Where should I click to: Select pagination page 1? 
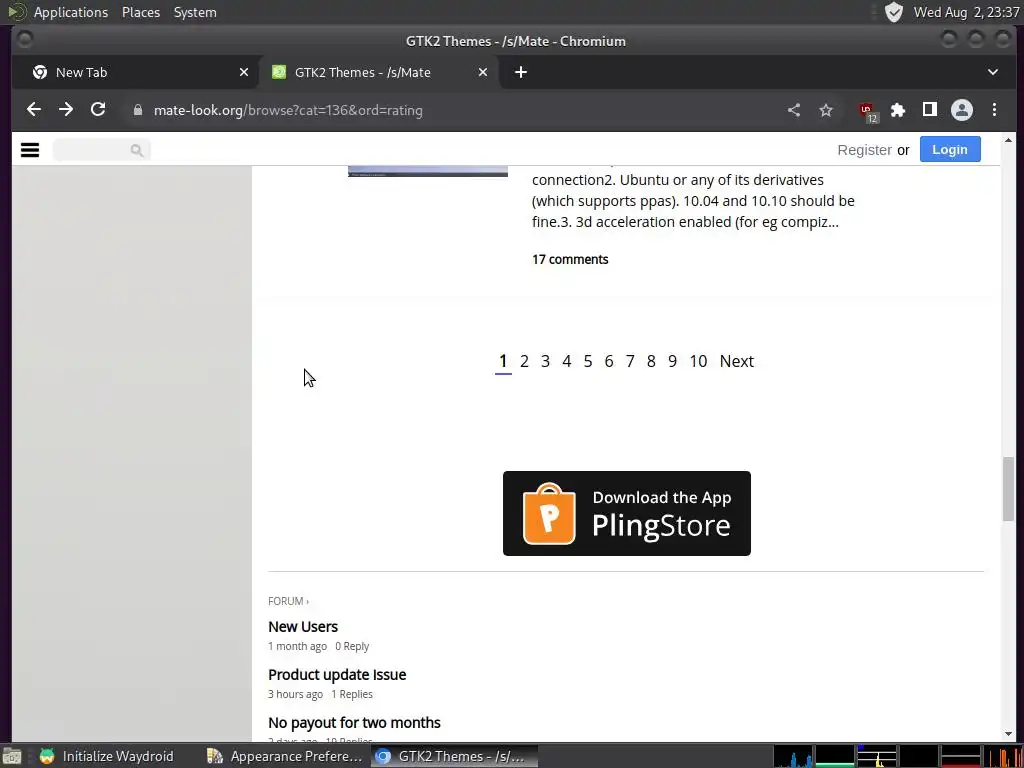coord(503,361)
